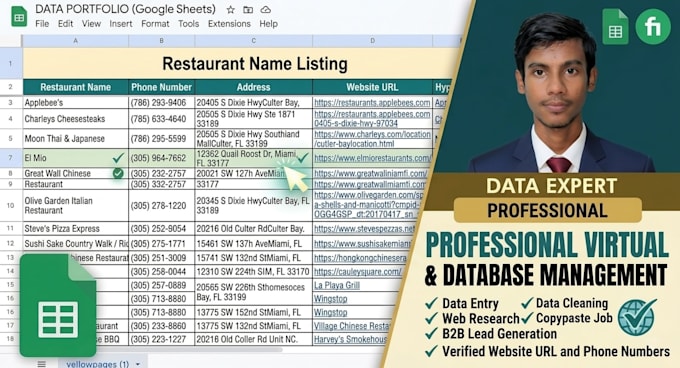Select column A header
This screenshot has width=680, height=368.
75,41
